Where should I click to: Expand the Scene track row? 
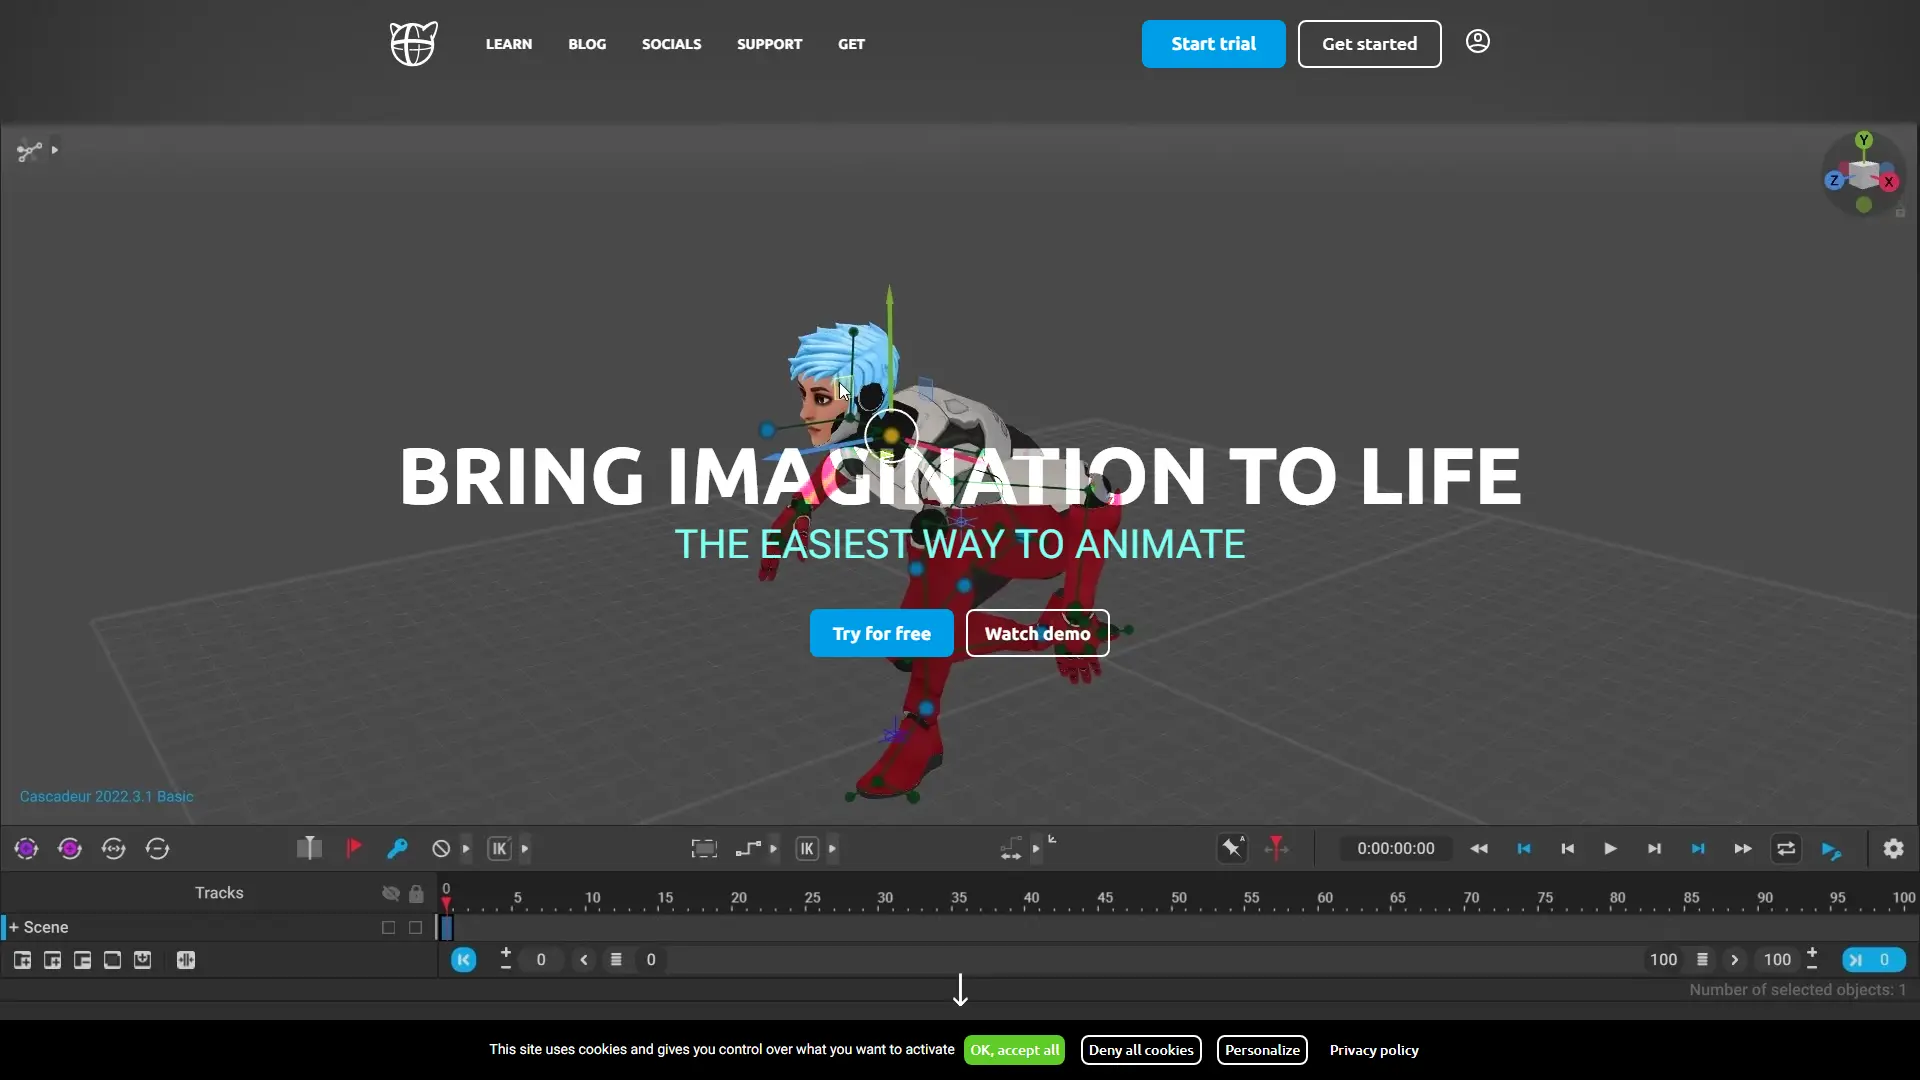14,927
